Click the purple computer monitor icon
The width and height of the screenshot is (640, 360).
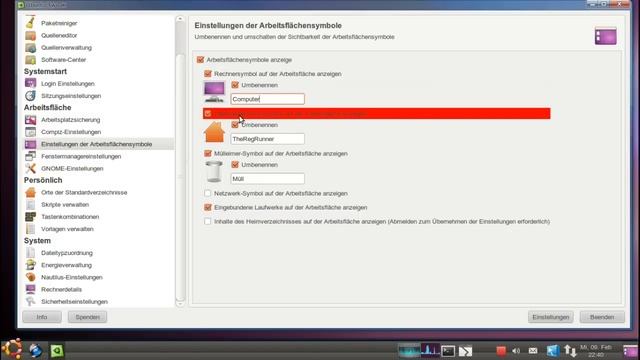click(214, 92)
